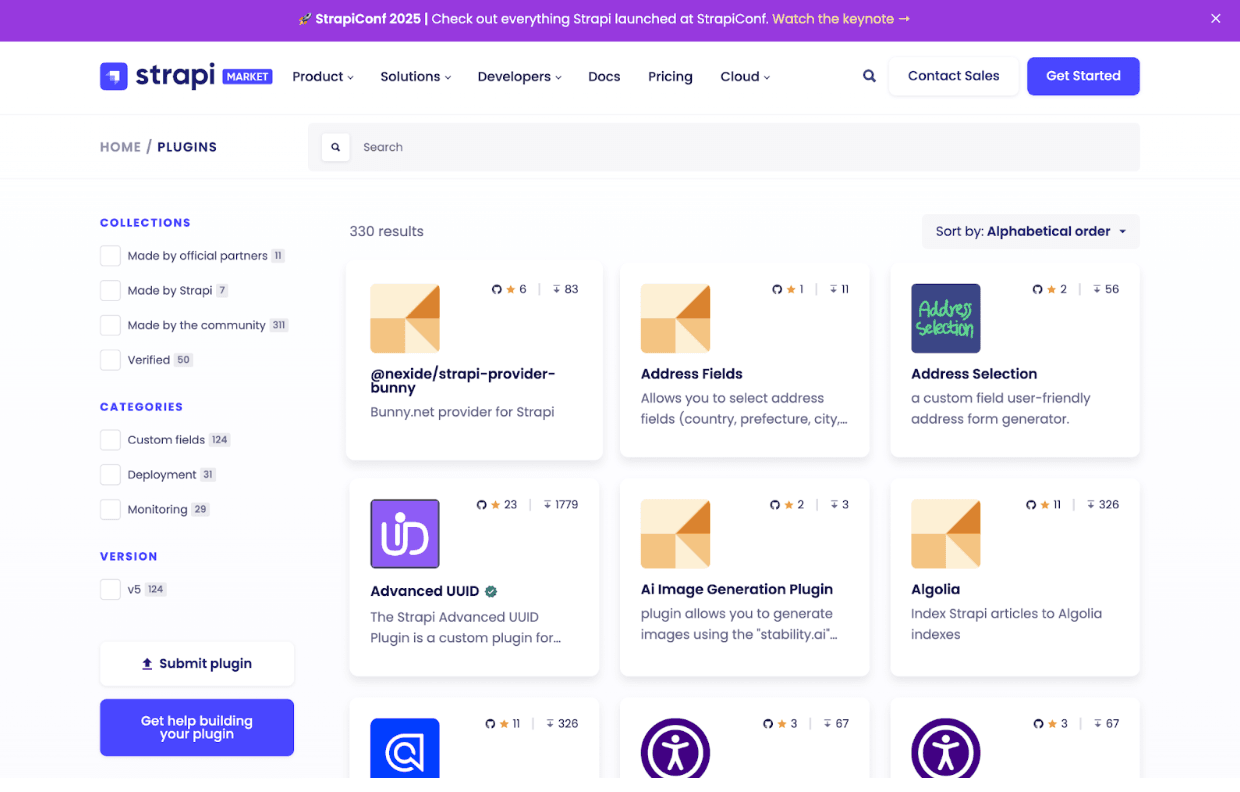
Task: Expand the Developers navigation dropdown
Action: pos(519,77)
